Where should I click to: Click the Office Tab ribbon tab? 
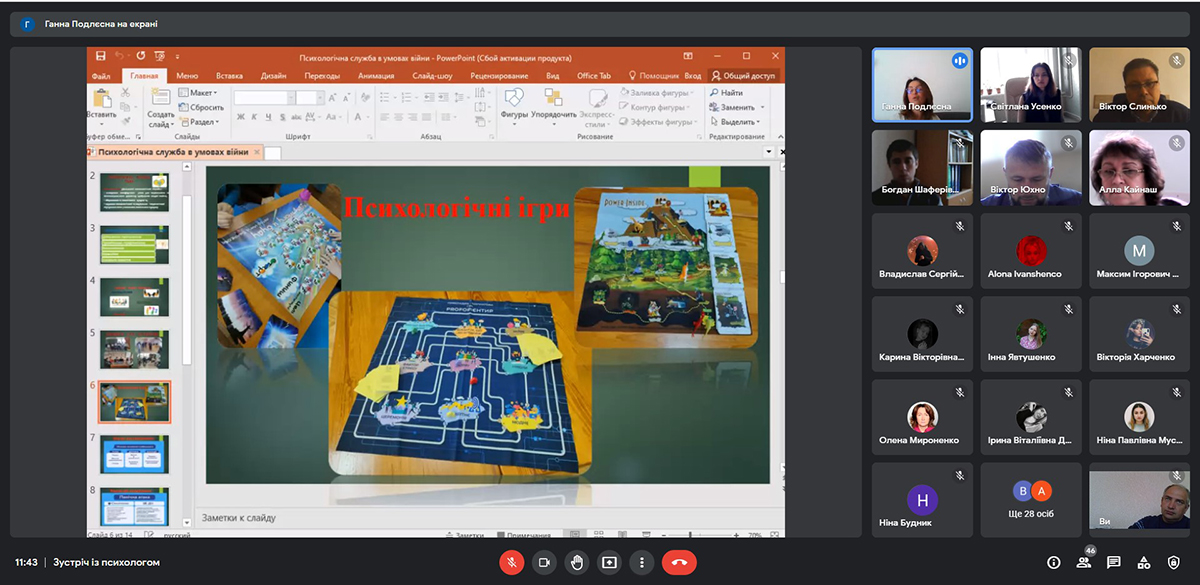[x=594, y=76]
